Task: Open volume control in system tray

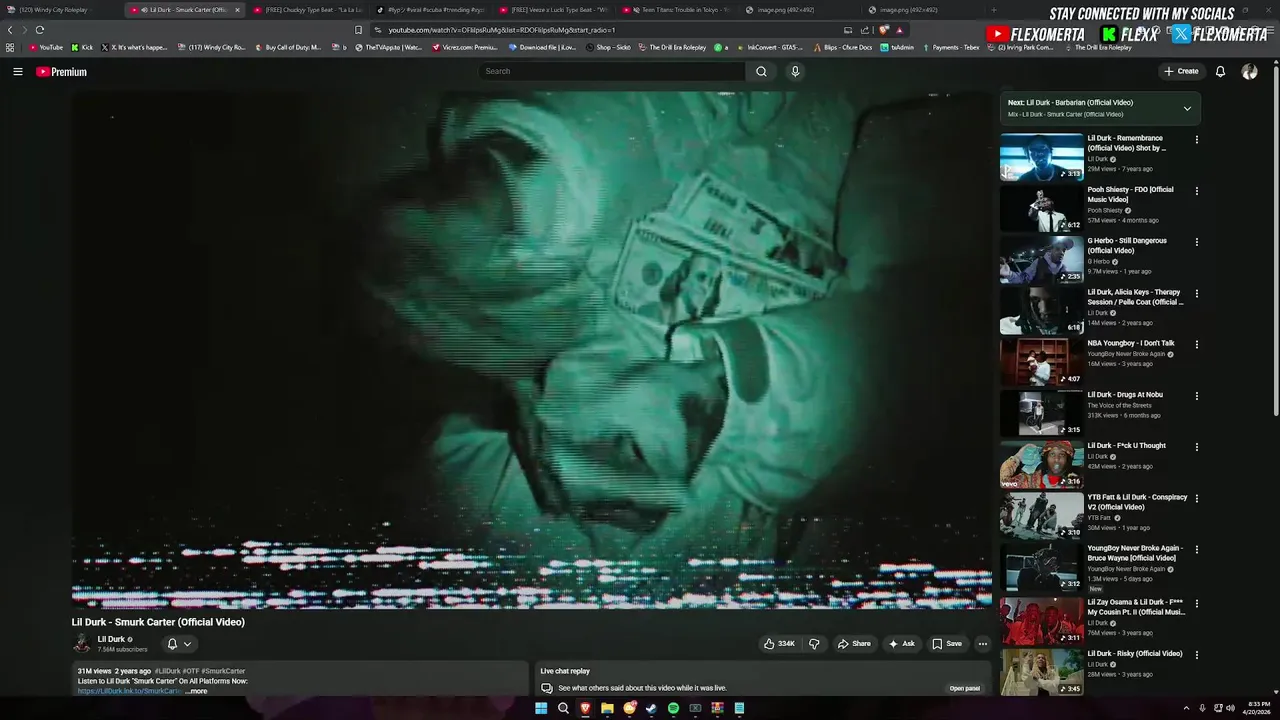Action: pos(1230,708)
